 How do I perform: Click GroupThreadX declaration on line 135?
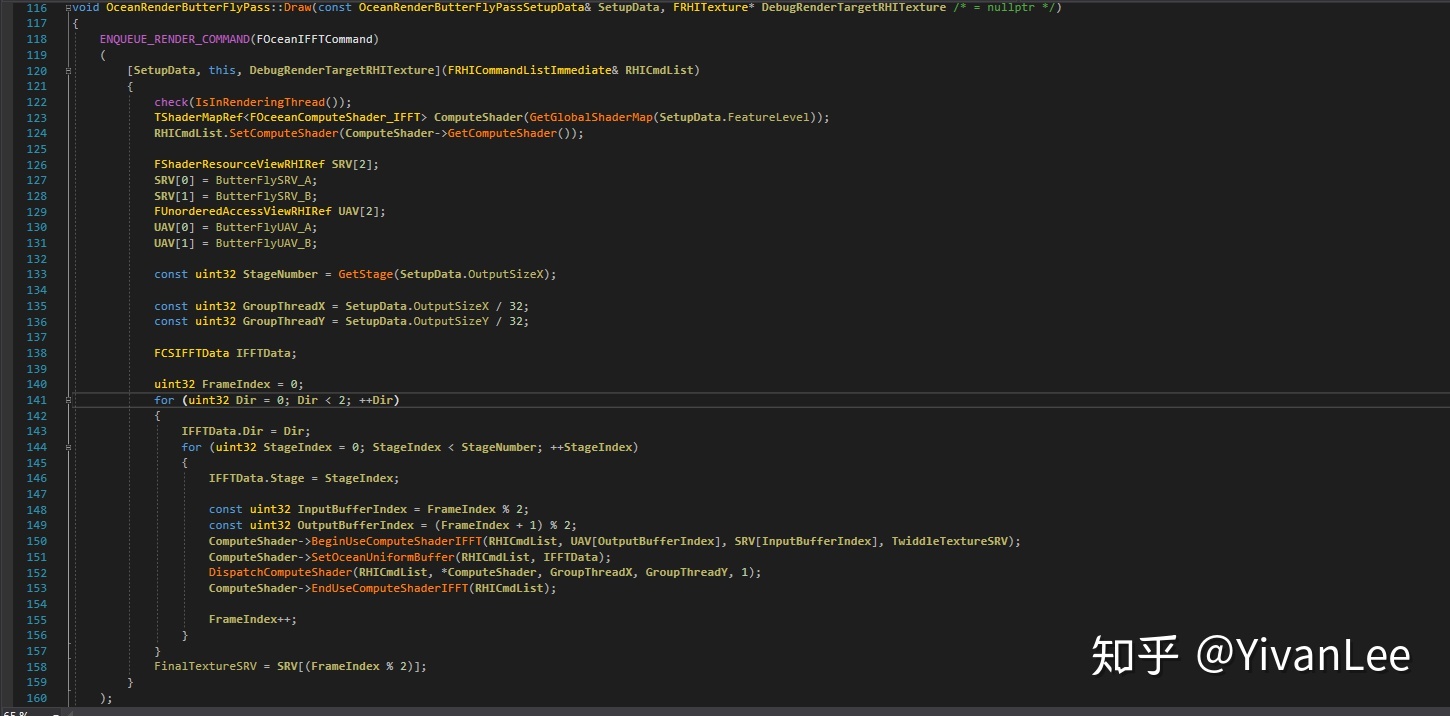284,306
